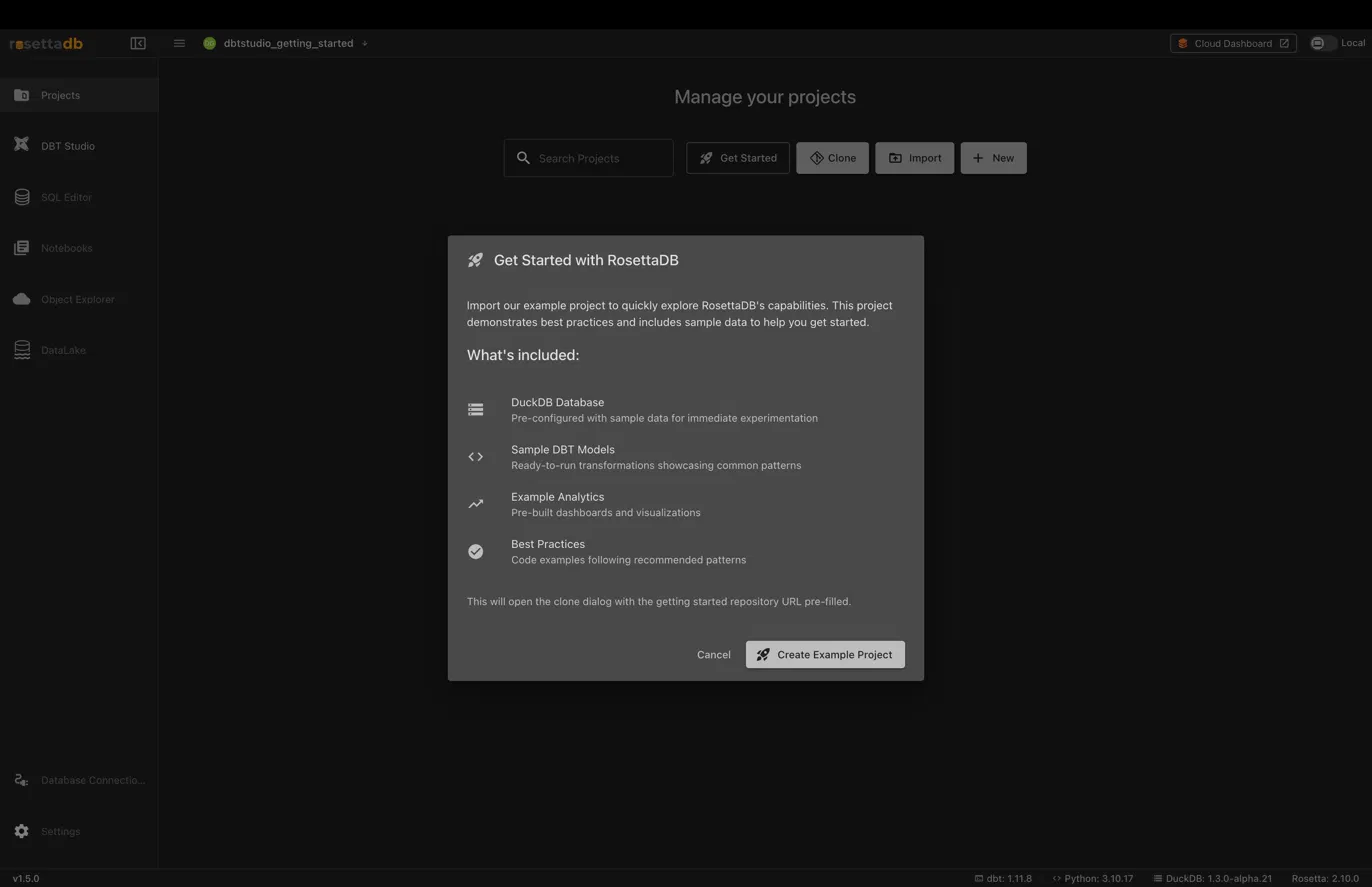
Task: Cancel the Get Started dialog
Action: point(714,655)
